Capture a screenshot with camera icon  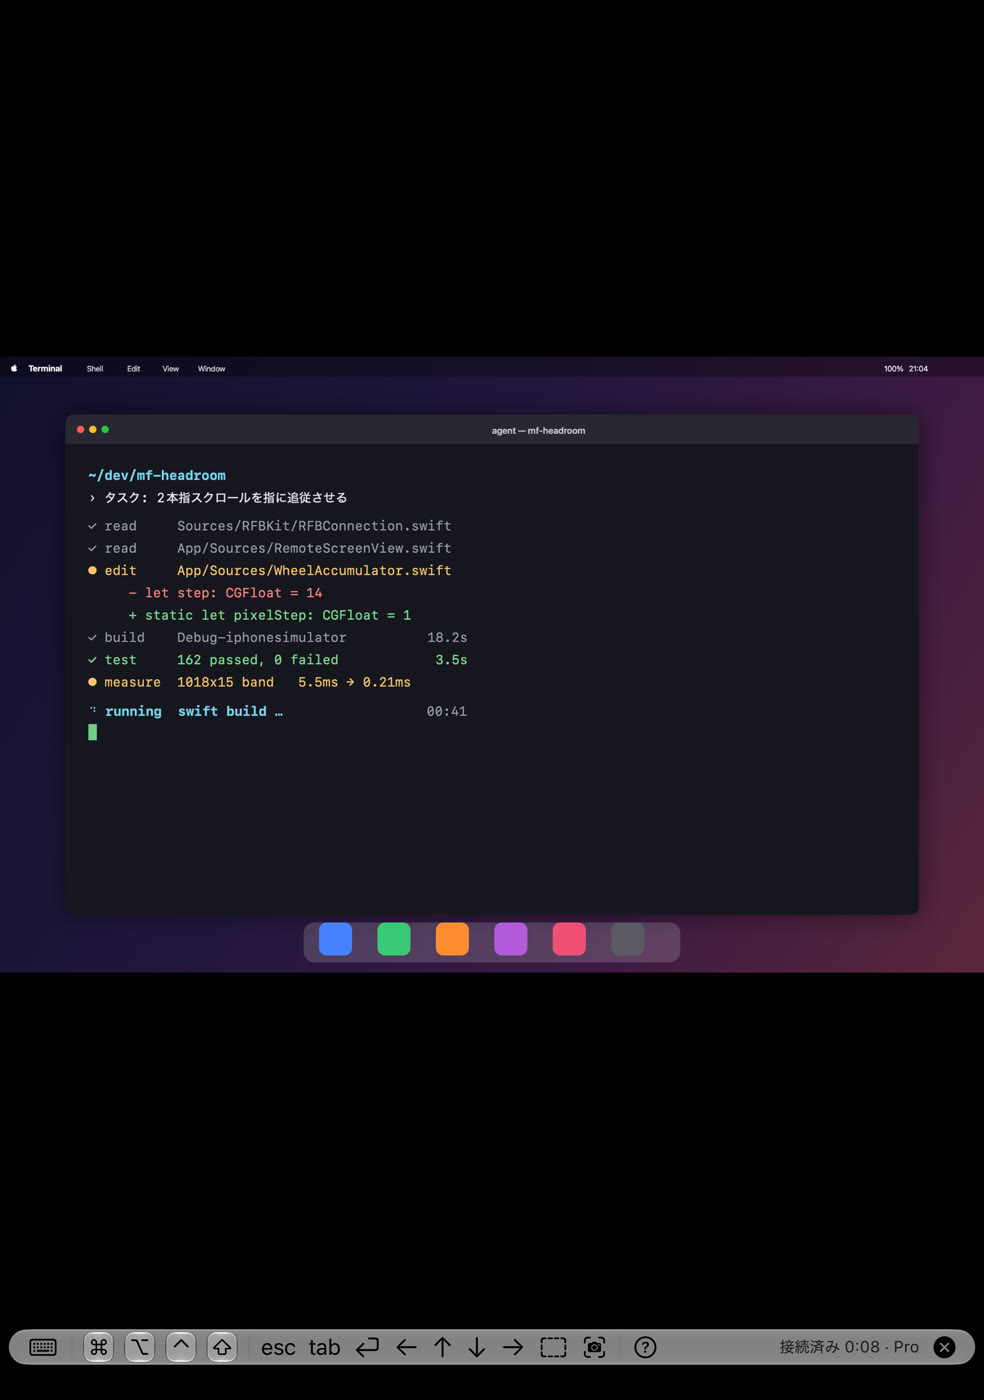point(594,1347)
